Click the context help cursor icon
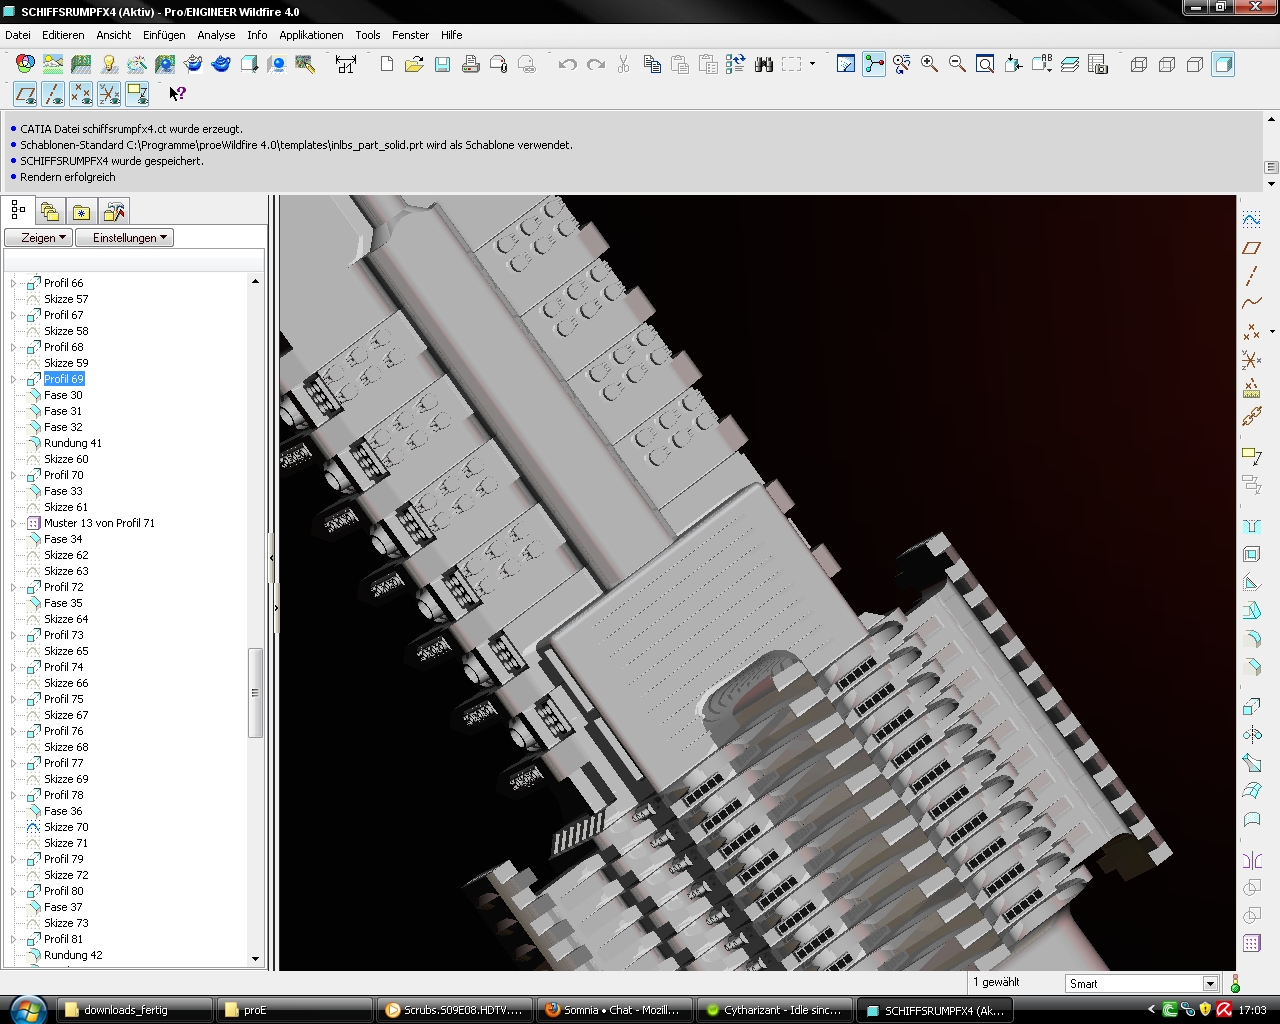Image resolution: width=1280 pixels, height=1024 pixels. click(x=177, y=94)
